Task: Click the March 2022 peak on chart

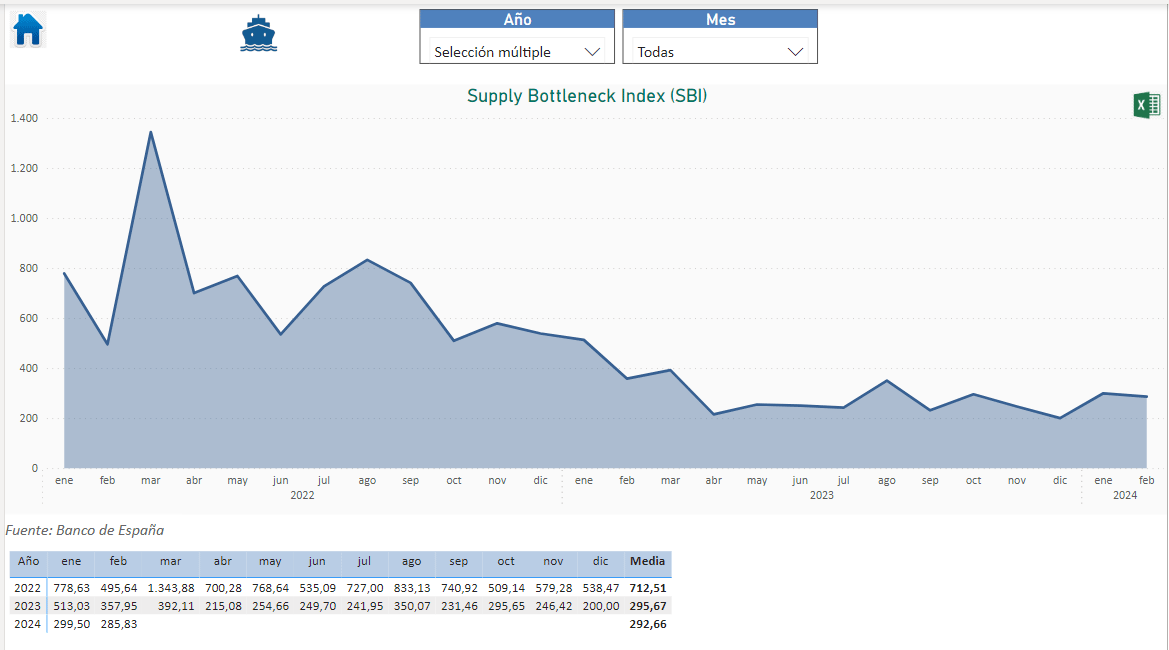Action: point(151,133)
